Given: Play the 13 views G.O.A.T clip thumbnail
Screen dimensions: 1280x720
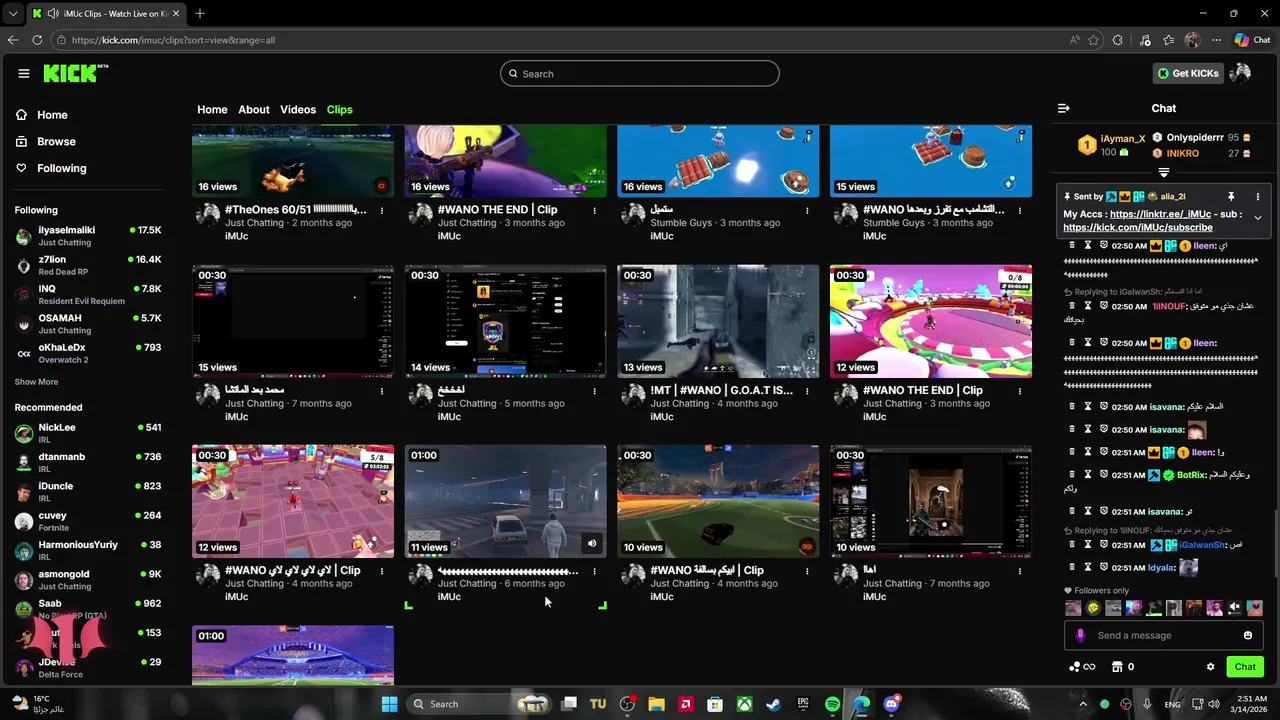Looking at the screenshot, I should pos(718,321).
